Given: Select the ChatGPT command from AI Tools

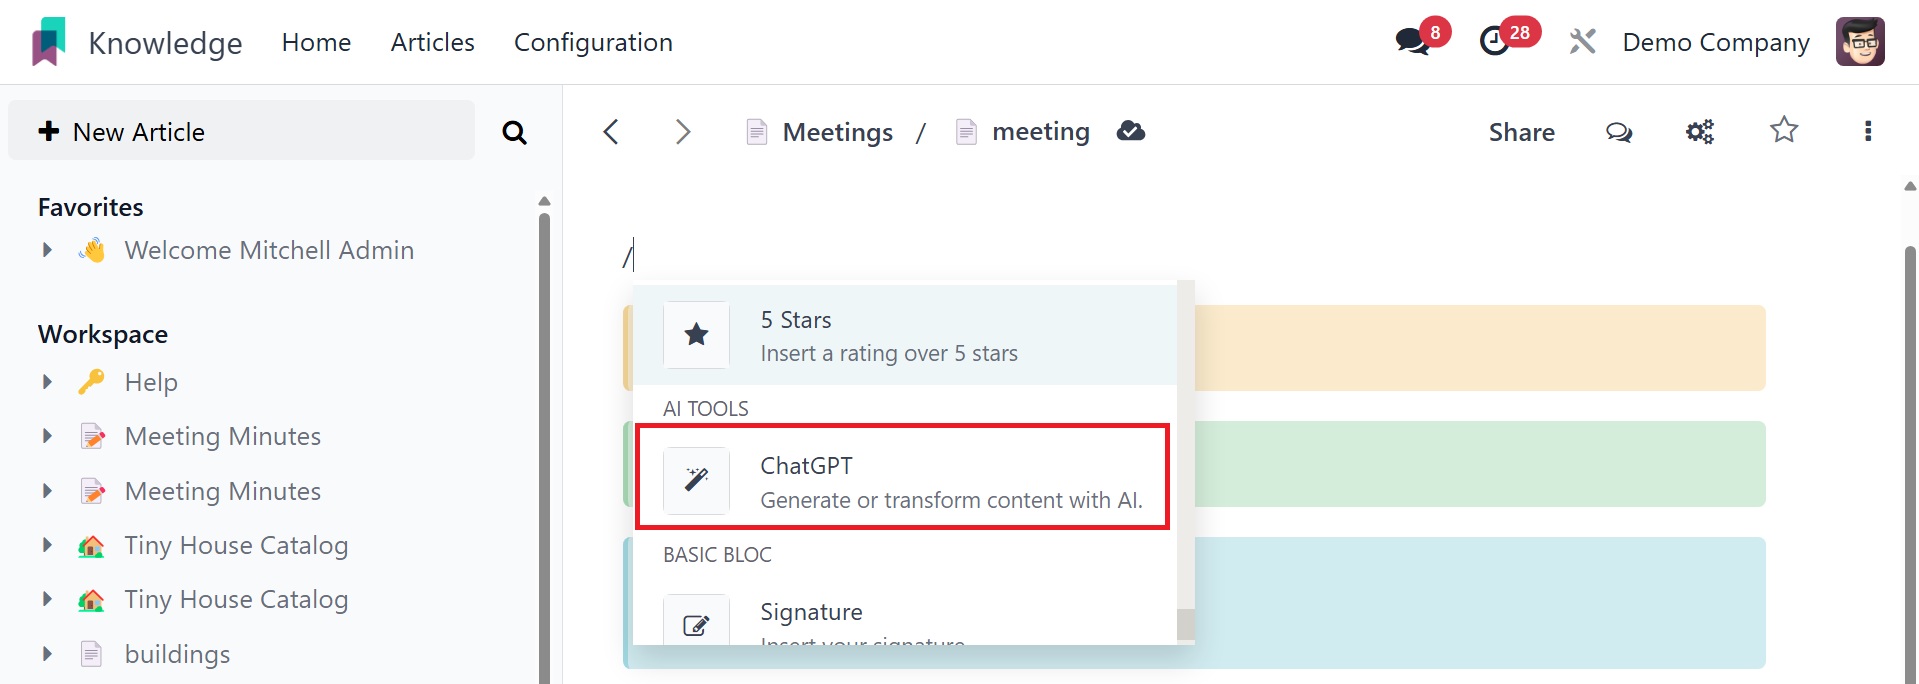Looking at the screenshot, I should (902, 481).
